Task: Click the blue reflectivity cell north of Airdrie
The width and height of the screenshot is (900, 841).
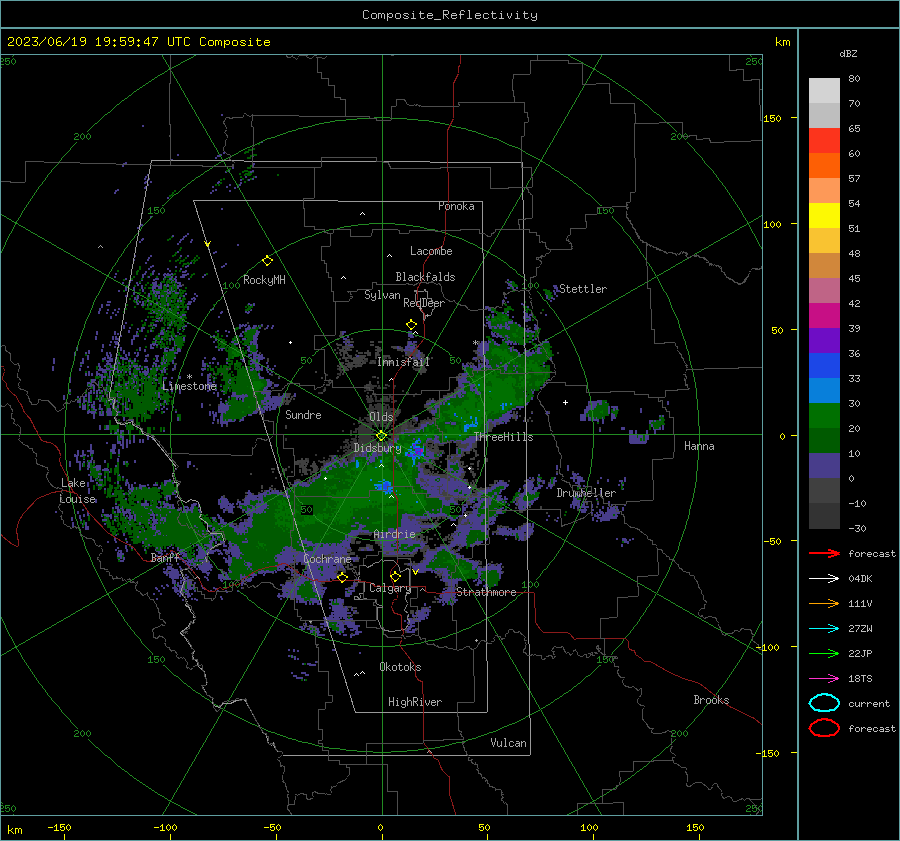Action: pyautogui.click(x=383, y=487)
